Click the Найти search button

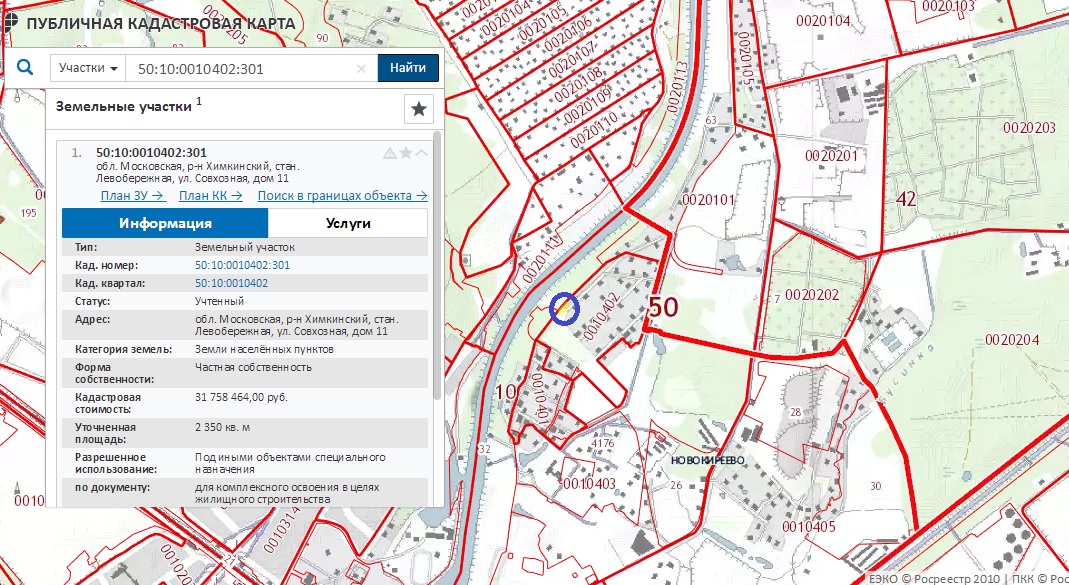408,68
